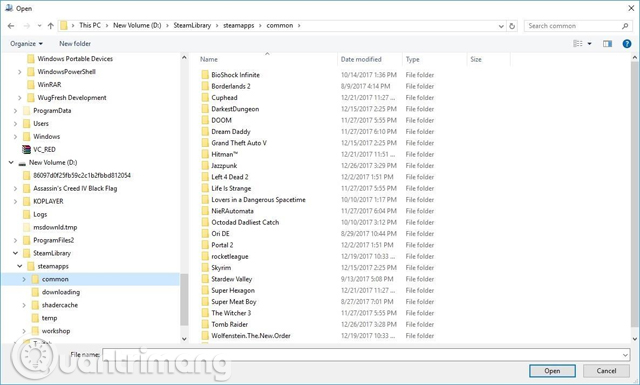Open the Help icon
This screenshot has width=640, height=385.
tap(627, 44)
